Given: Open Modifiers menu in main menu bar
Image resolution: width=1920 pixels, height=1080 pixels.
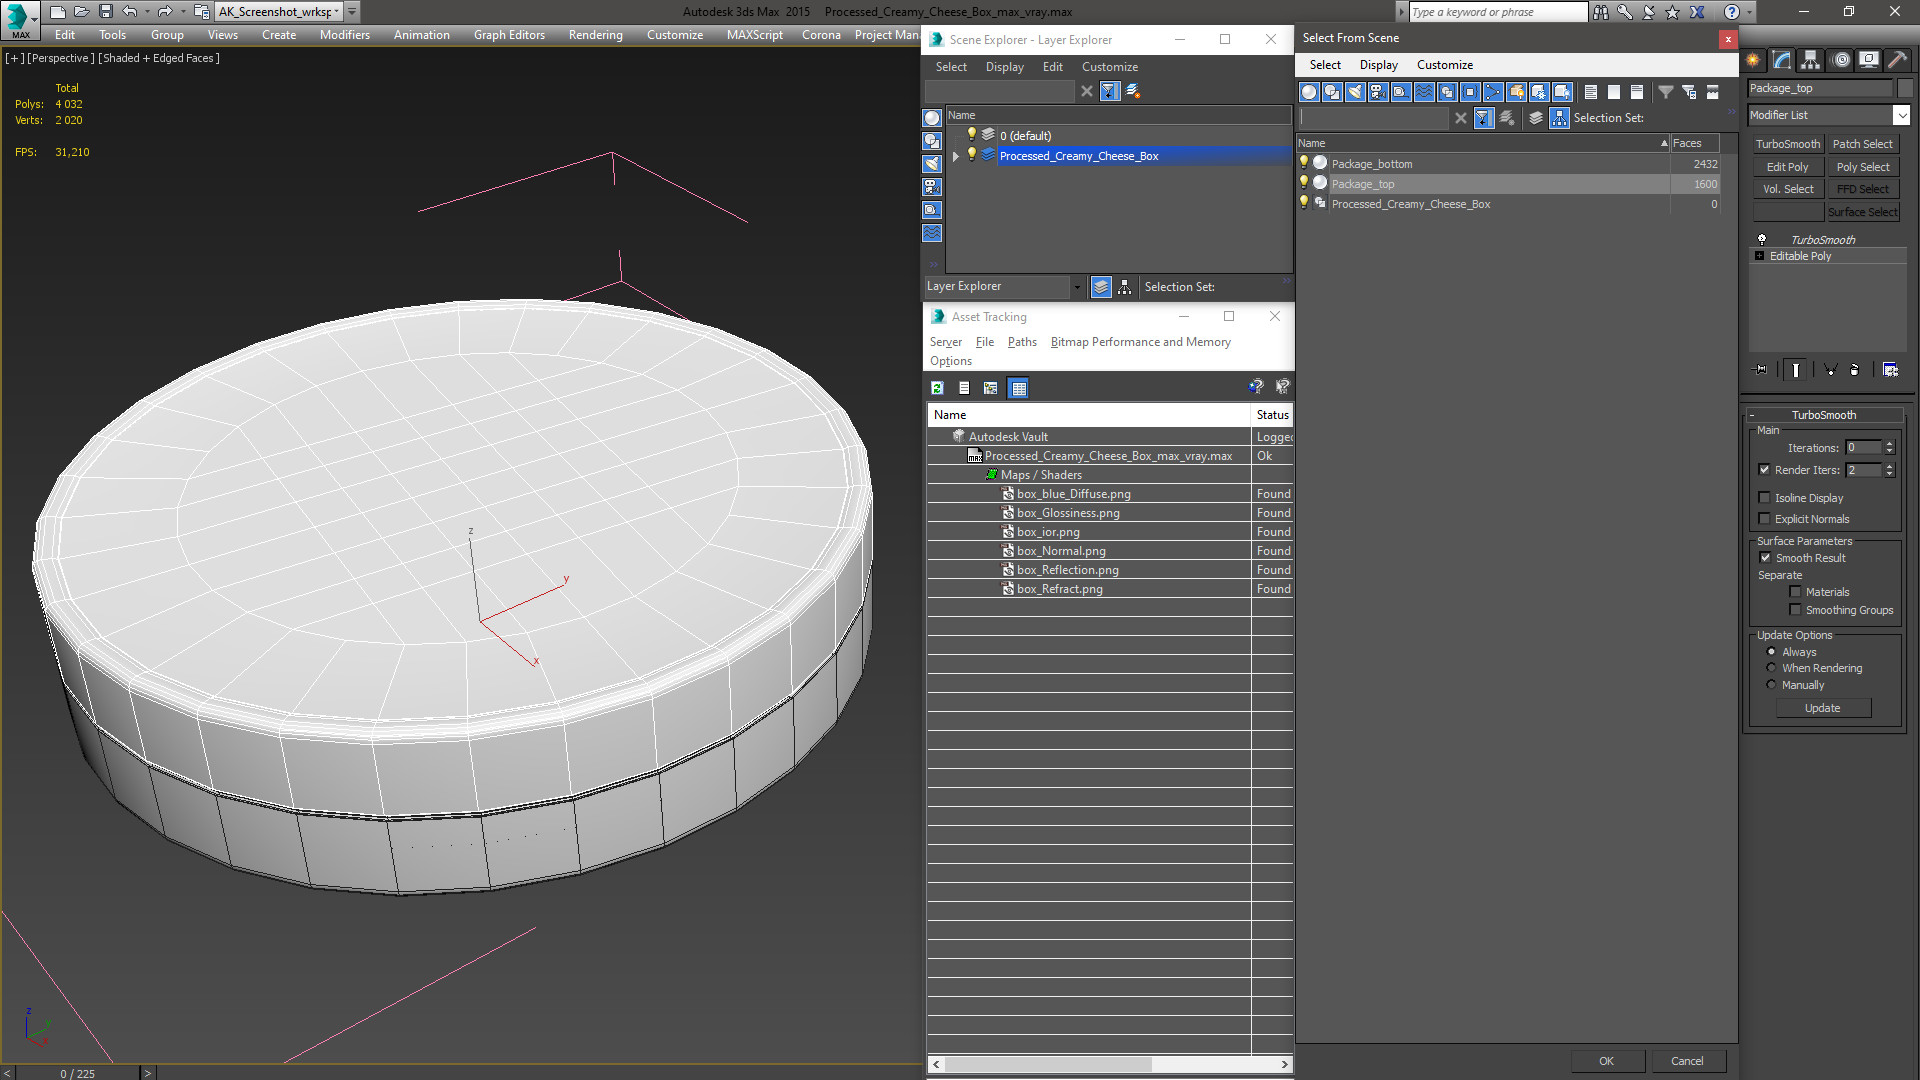Looking at the screenshot, I should click(x=344, y=35).
